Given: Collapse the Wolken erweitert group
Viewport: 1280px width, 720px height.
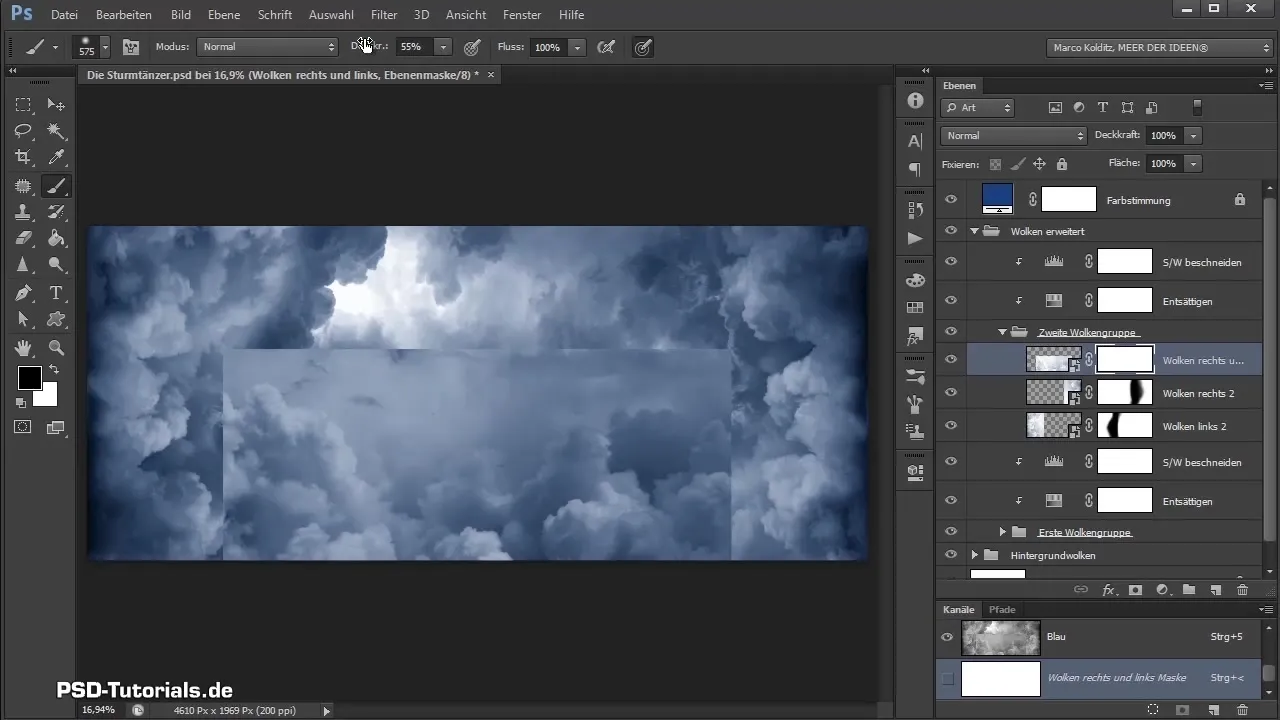Looking at the screenshot, I should (975, 230).
